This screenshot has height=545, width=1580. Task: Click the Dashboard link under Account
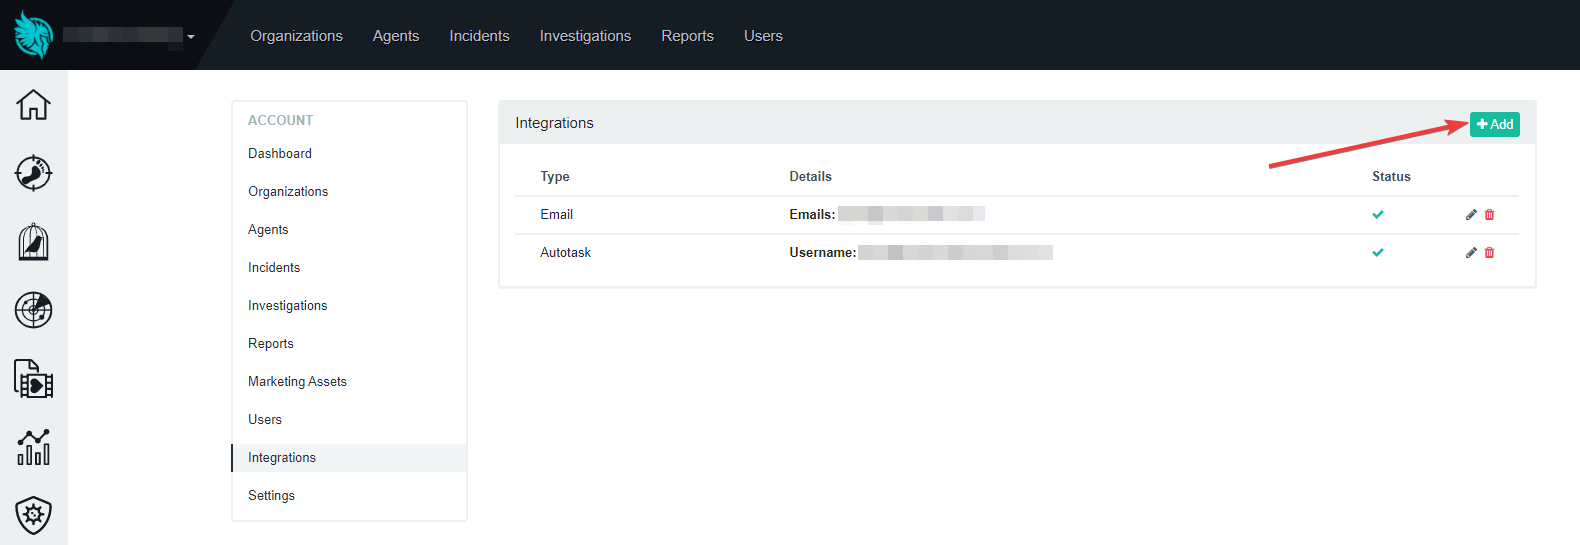280,154
